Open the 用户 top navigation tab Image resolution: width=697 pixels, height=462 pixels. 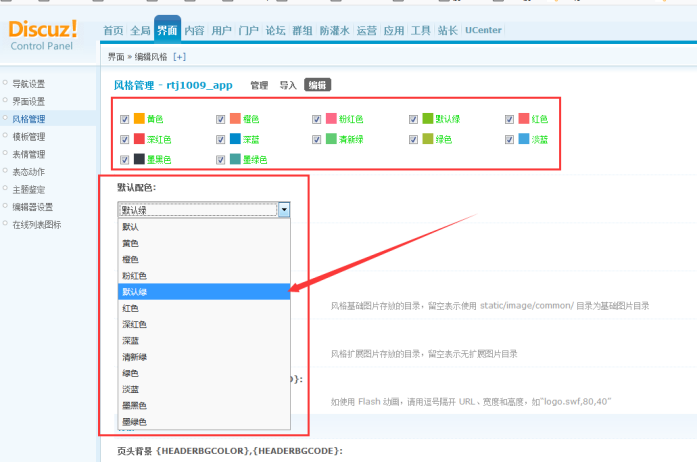pos(221,30)
